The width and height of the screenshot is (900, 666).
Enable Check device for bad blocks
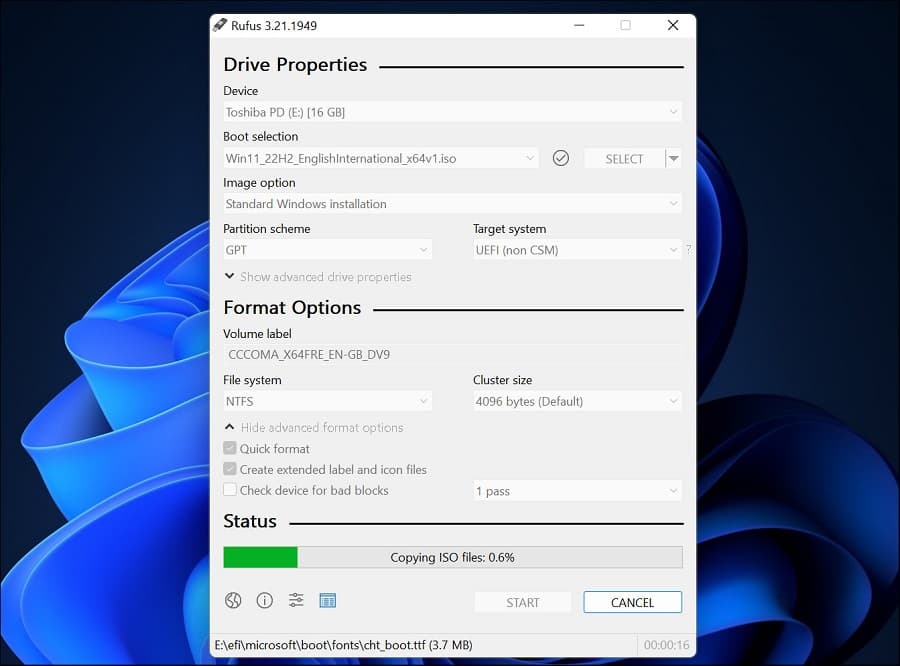pyautogui.click(x=230, y=491)
